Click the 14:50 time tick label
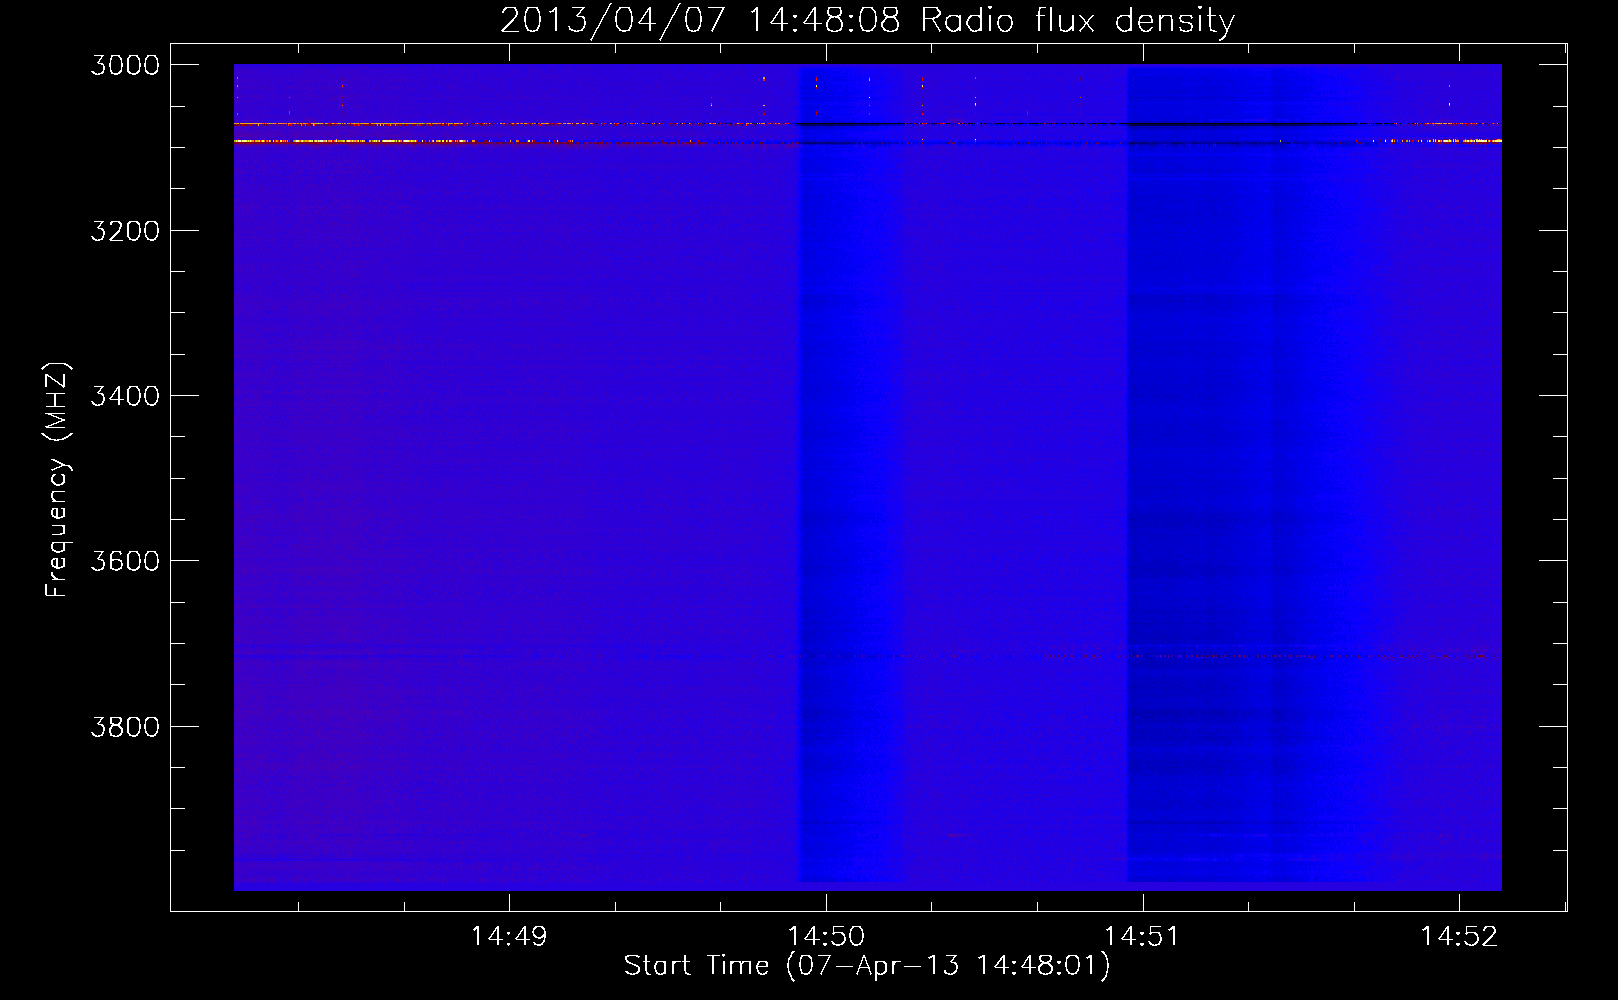This screenshot has height=1000, width=1618. [x=826, y=936]
